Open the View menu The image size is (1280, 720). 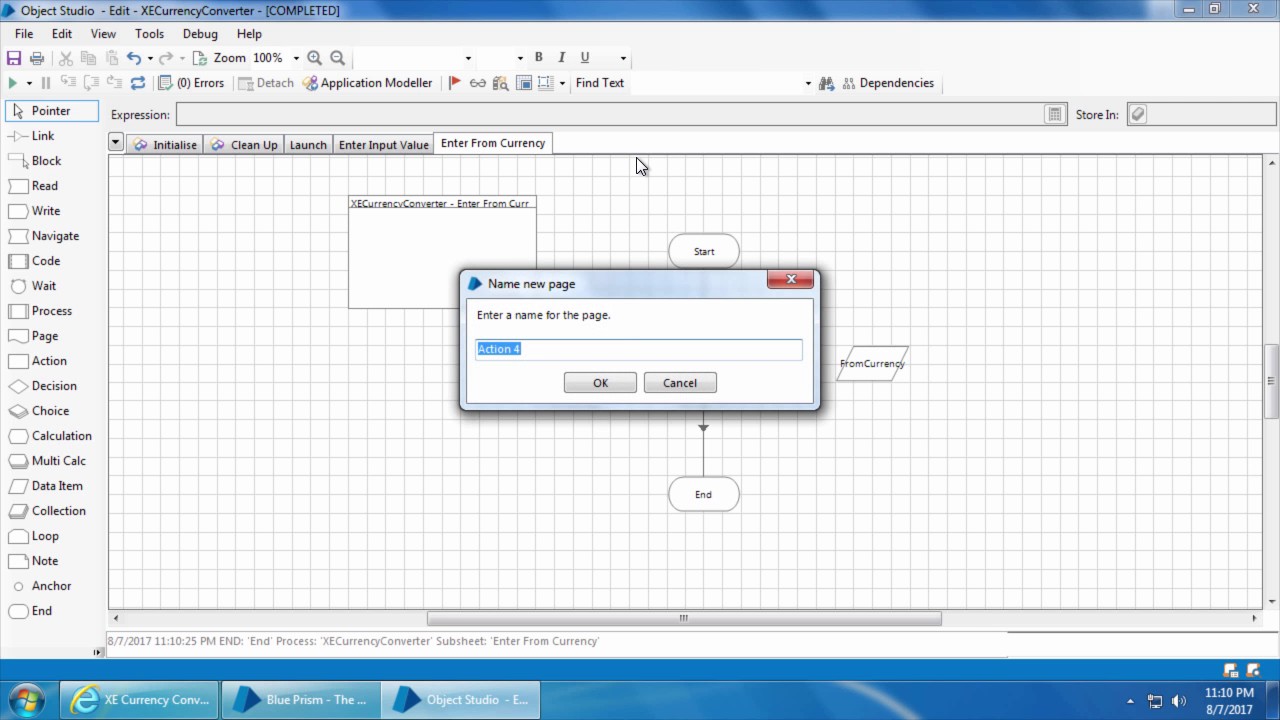103,34
